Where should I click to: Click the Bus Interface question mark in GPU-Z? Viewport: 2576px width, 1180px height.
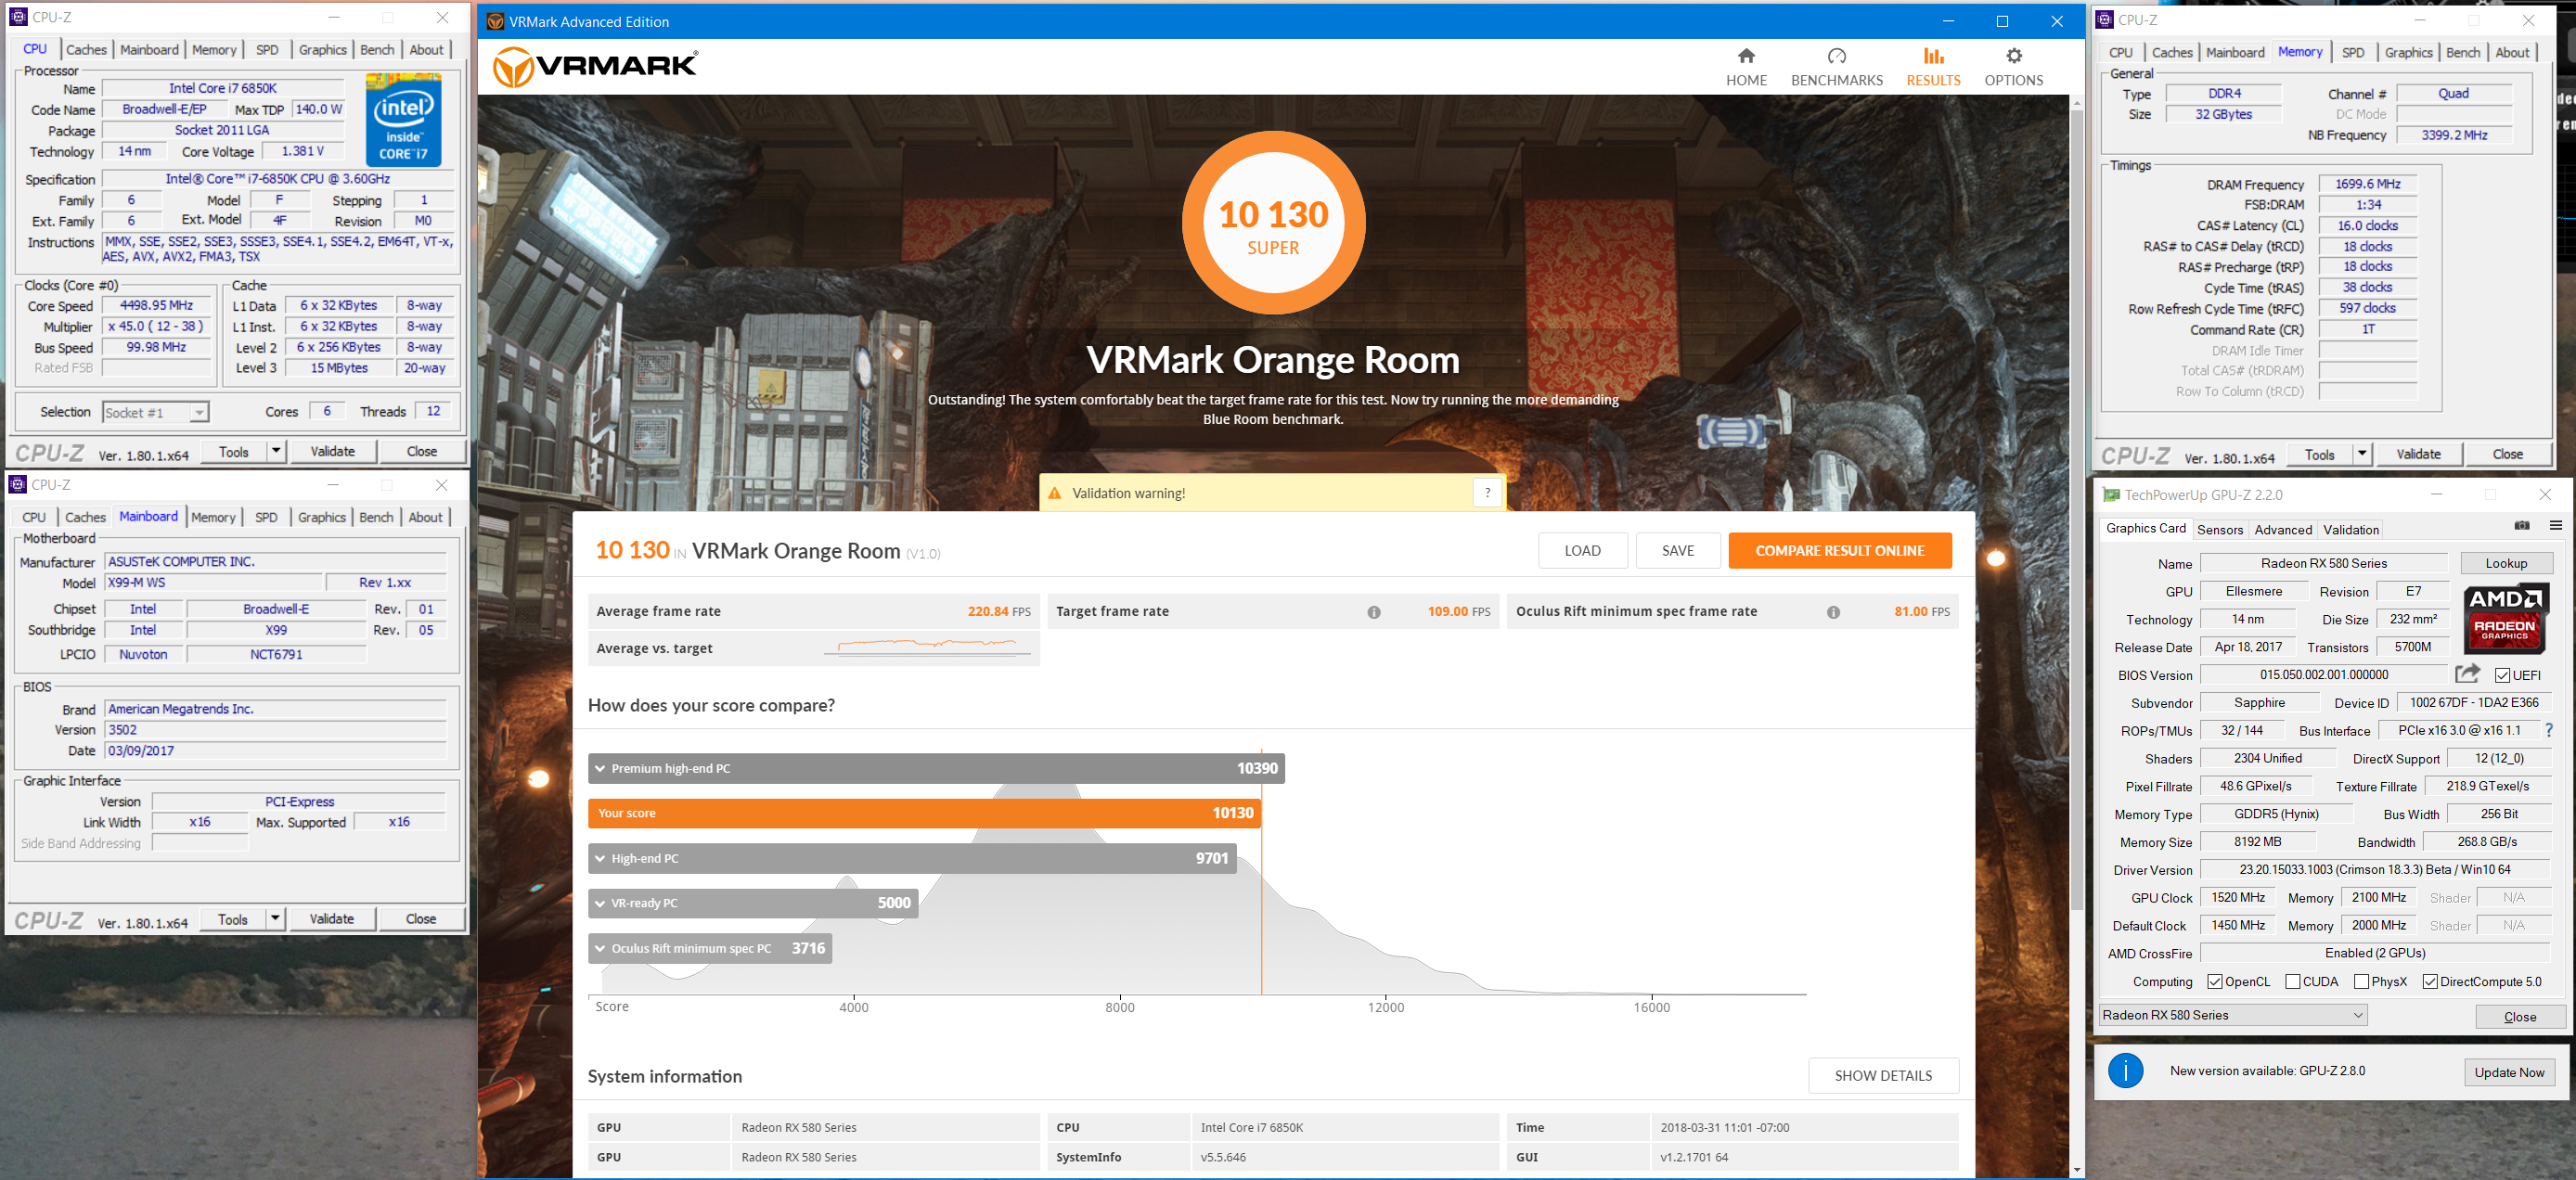tap(2549, 731)
